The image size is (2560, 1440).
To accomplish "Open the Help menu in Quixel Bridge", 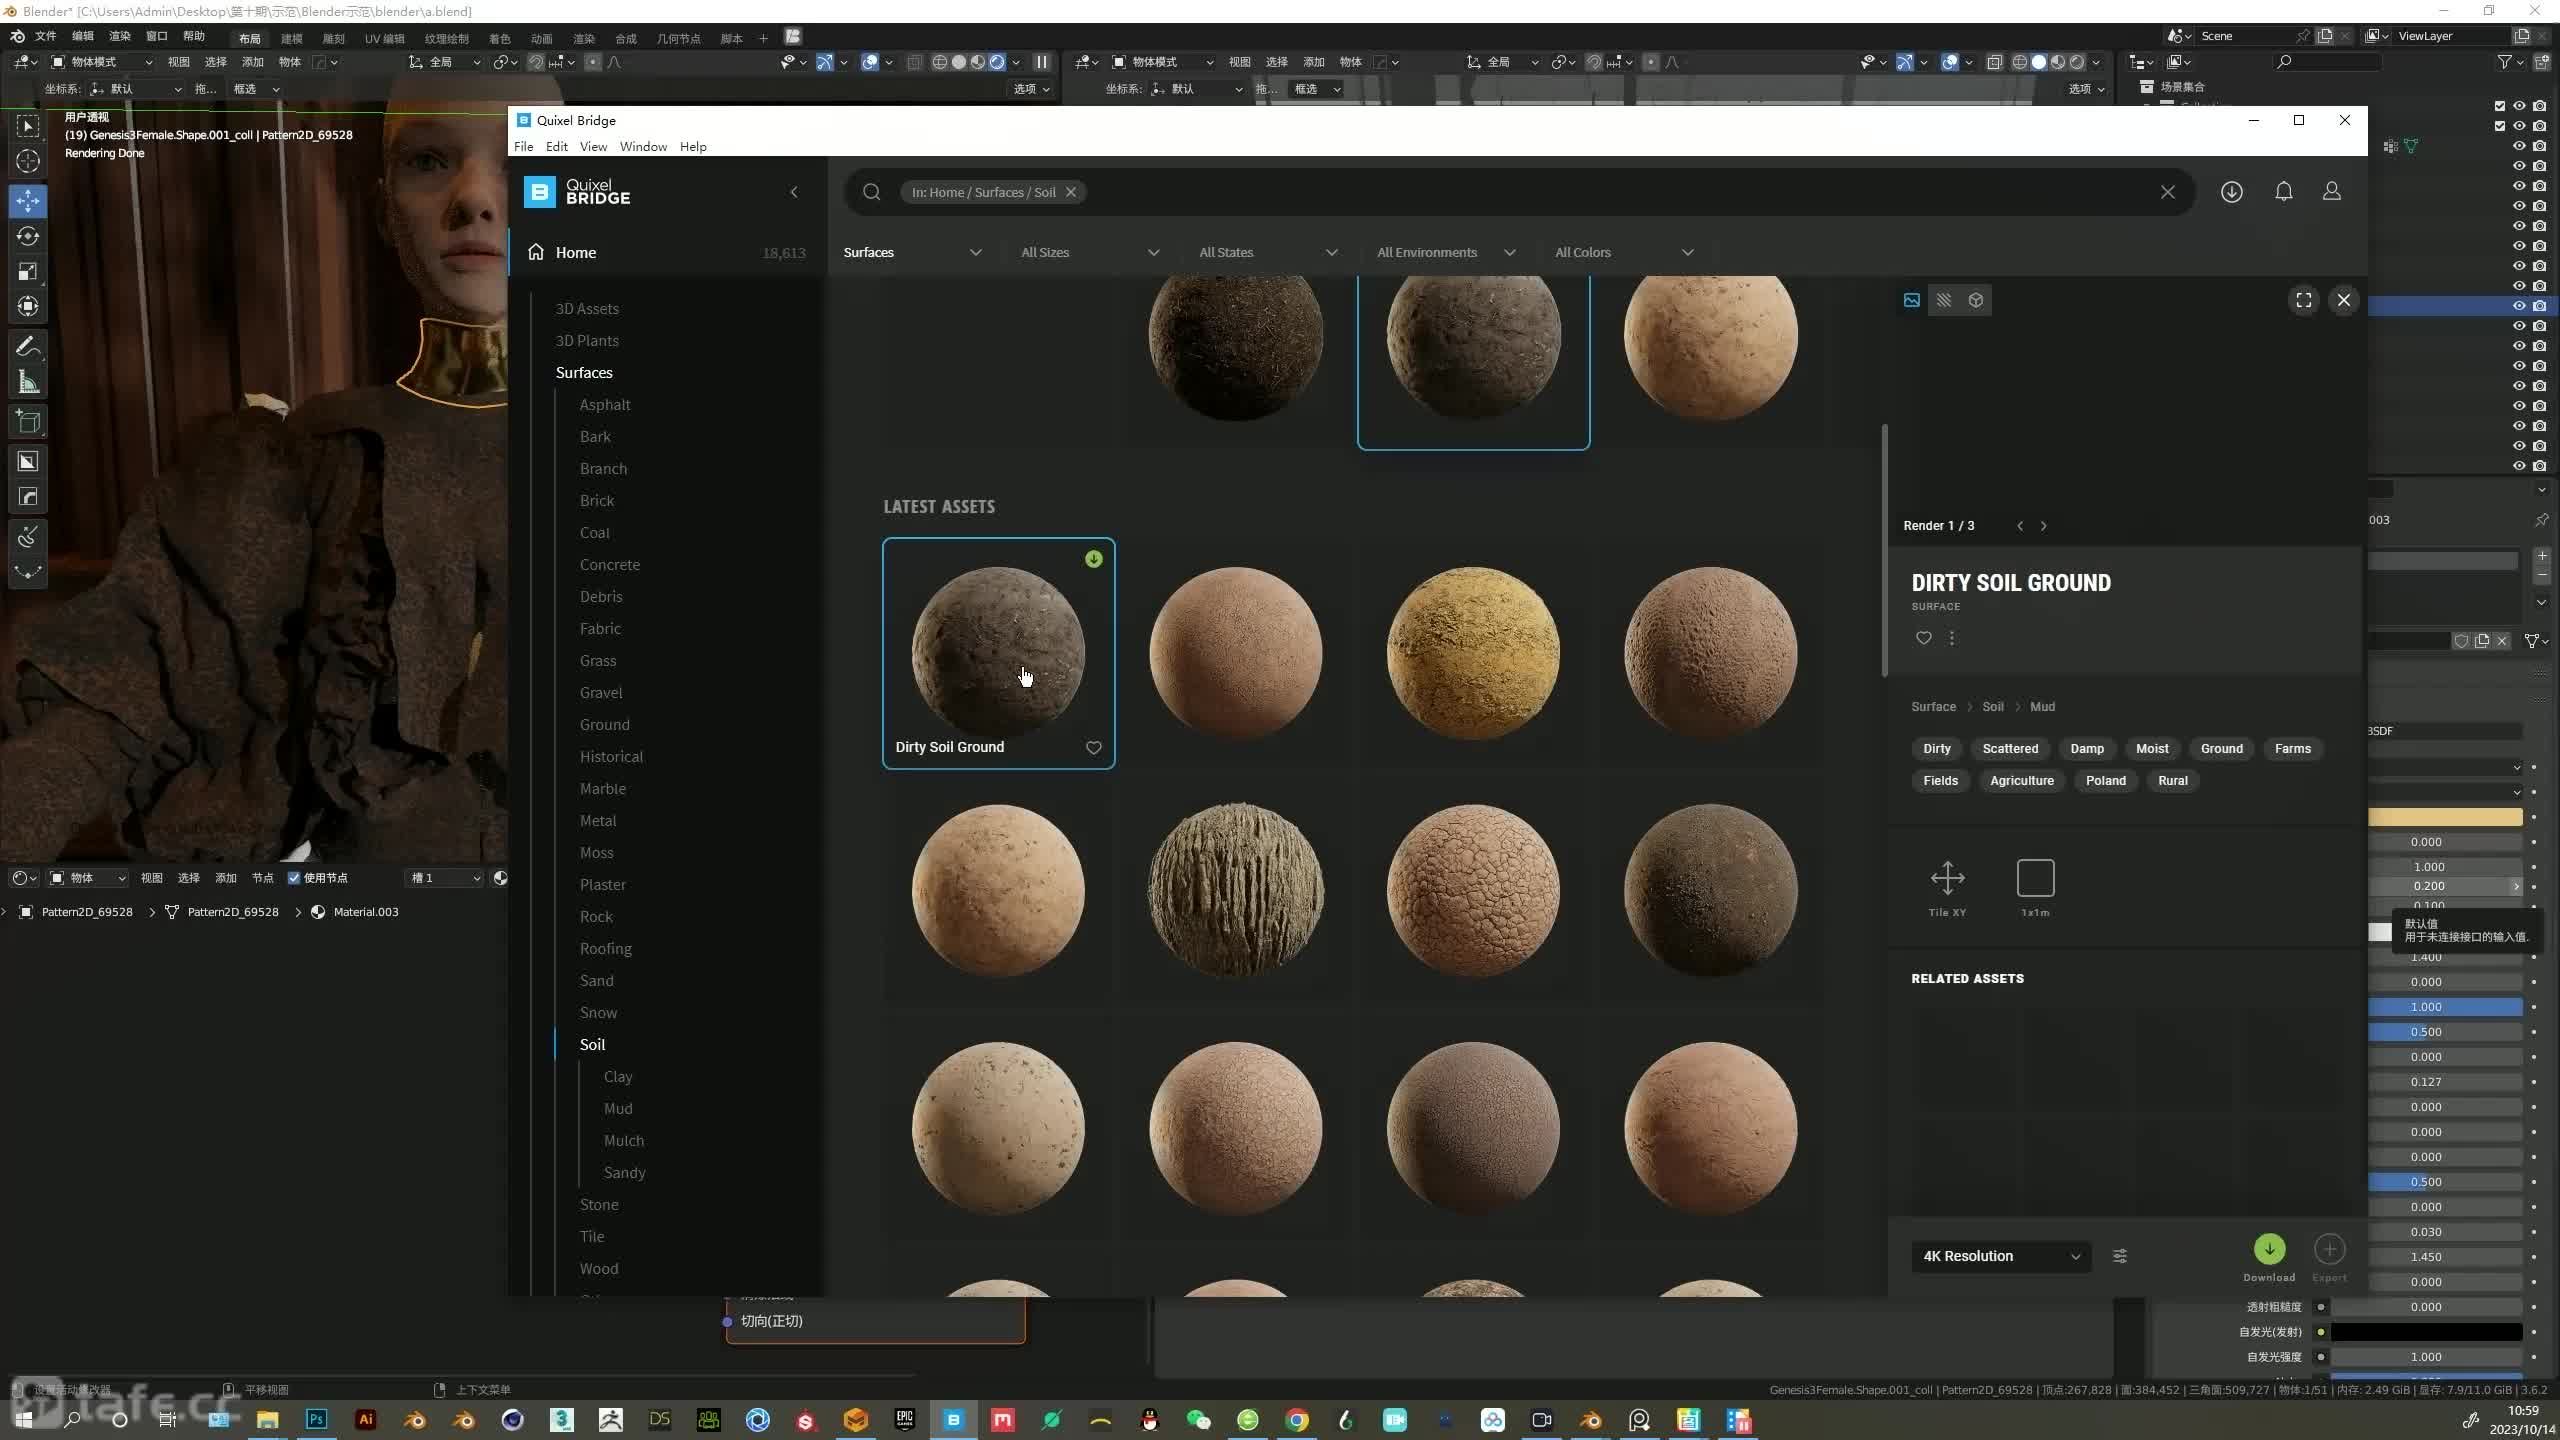I will pos(693,147).
